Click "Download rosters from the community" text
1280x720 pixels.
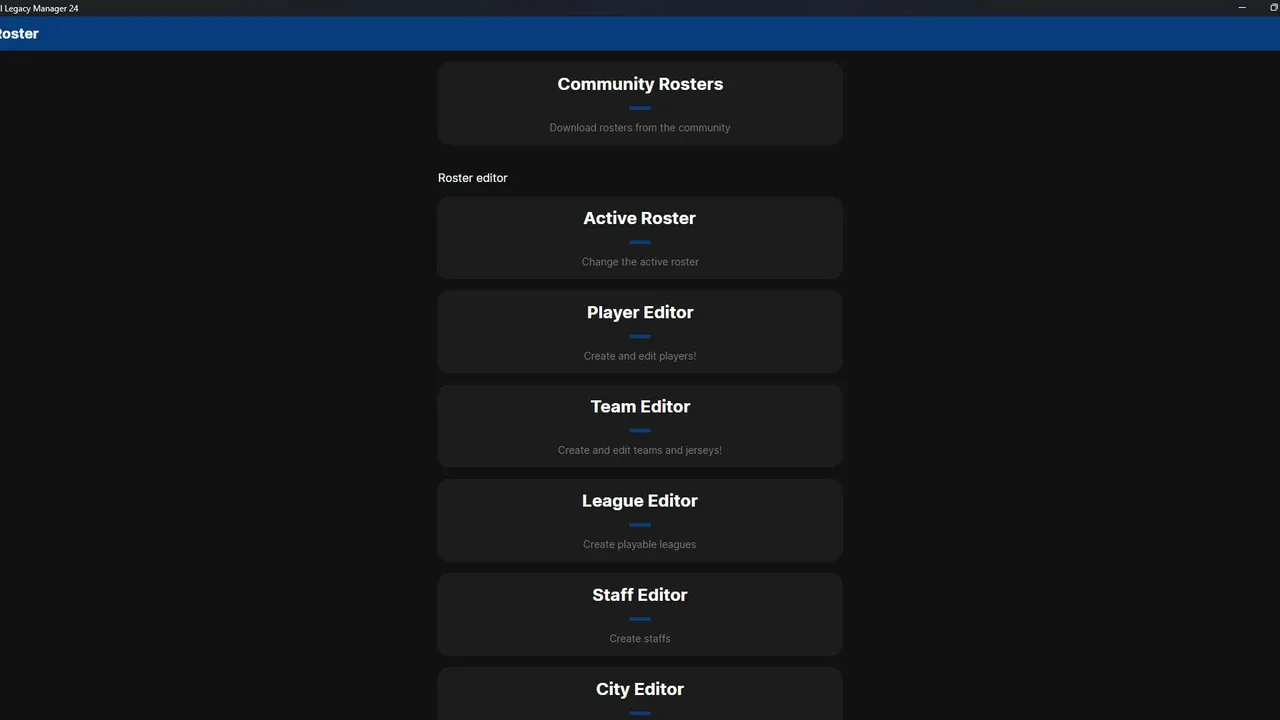[640, 128]
